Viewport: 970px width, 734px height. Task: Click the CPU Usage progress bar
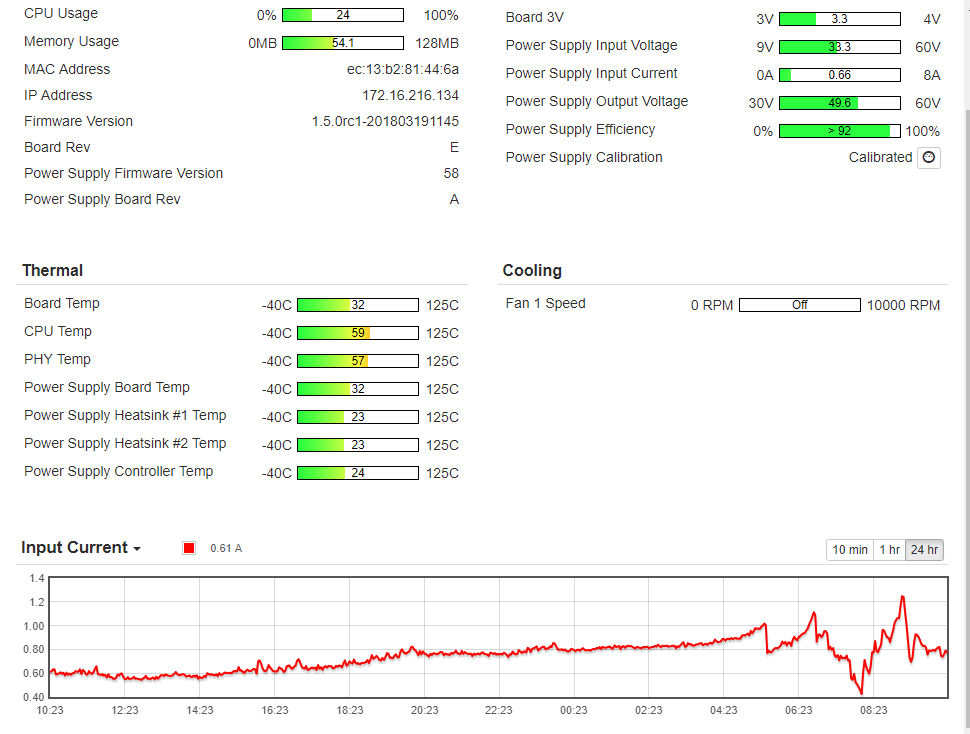coord(343,15)
